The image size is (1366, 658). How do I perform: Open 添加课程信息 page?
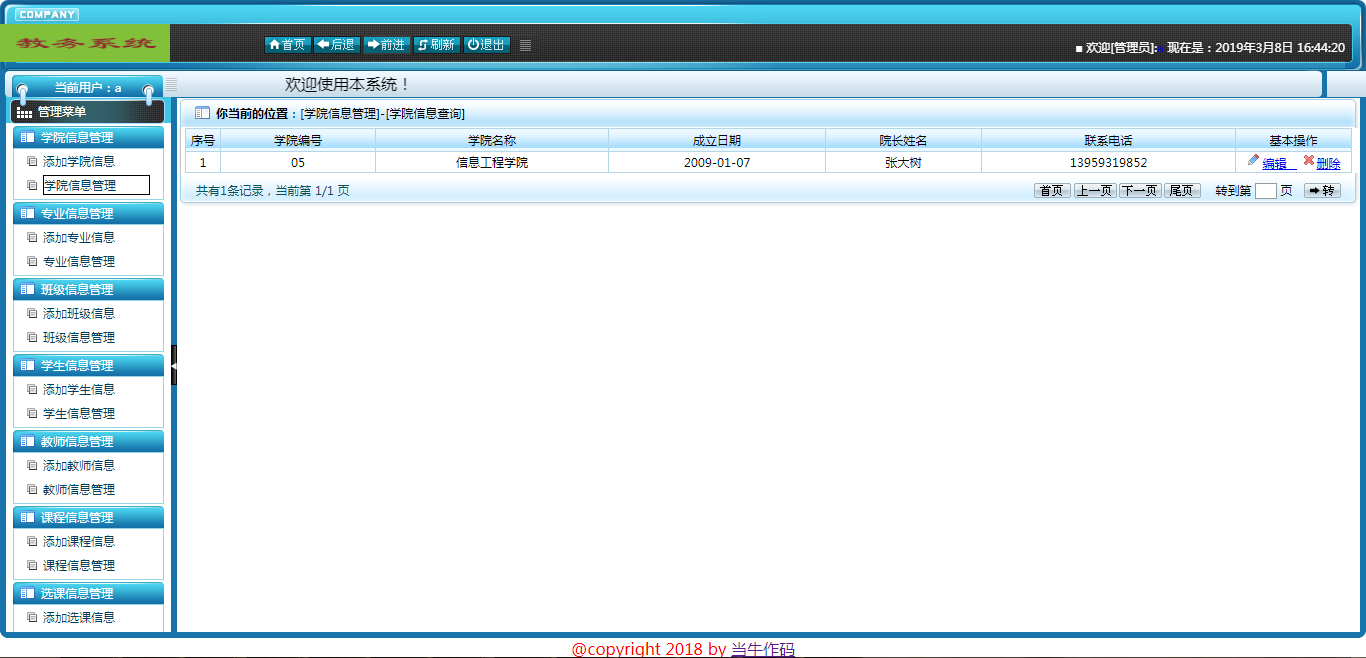pyautogui.click(x=79, y=541)
